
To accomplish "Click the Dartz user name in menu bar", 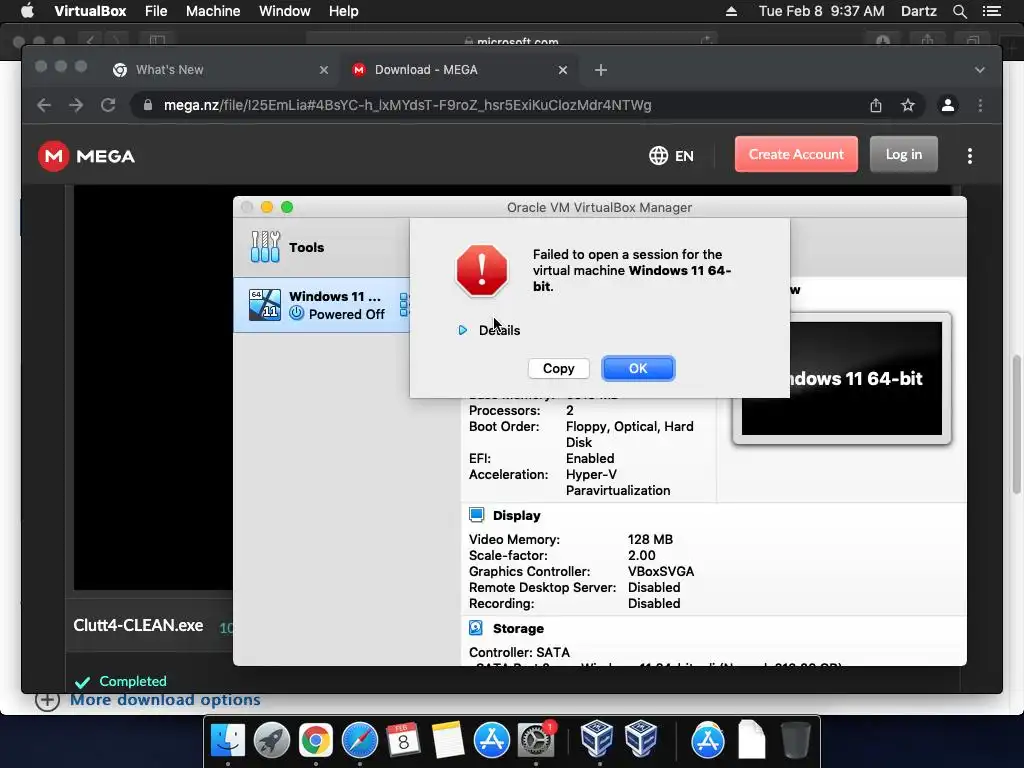I will click(919, 11).
